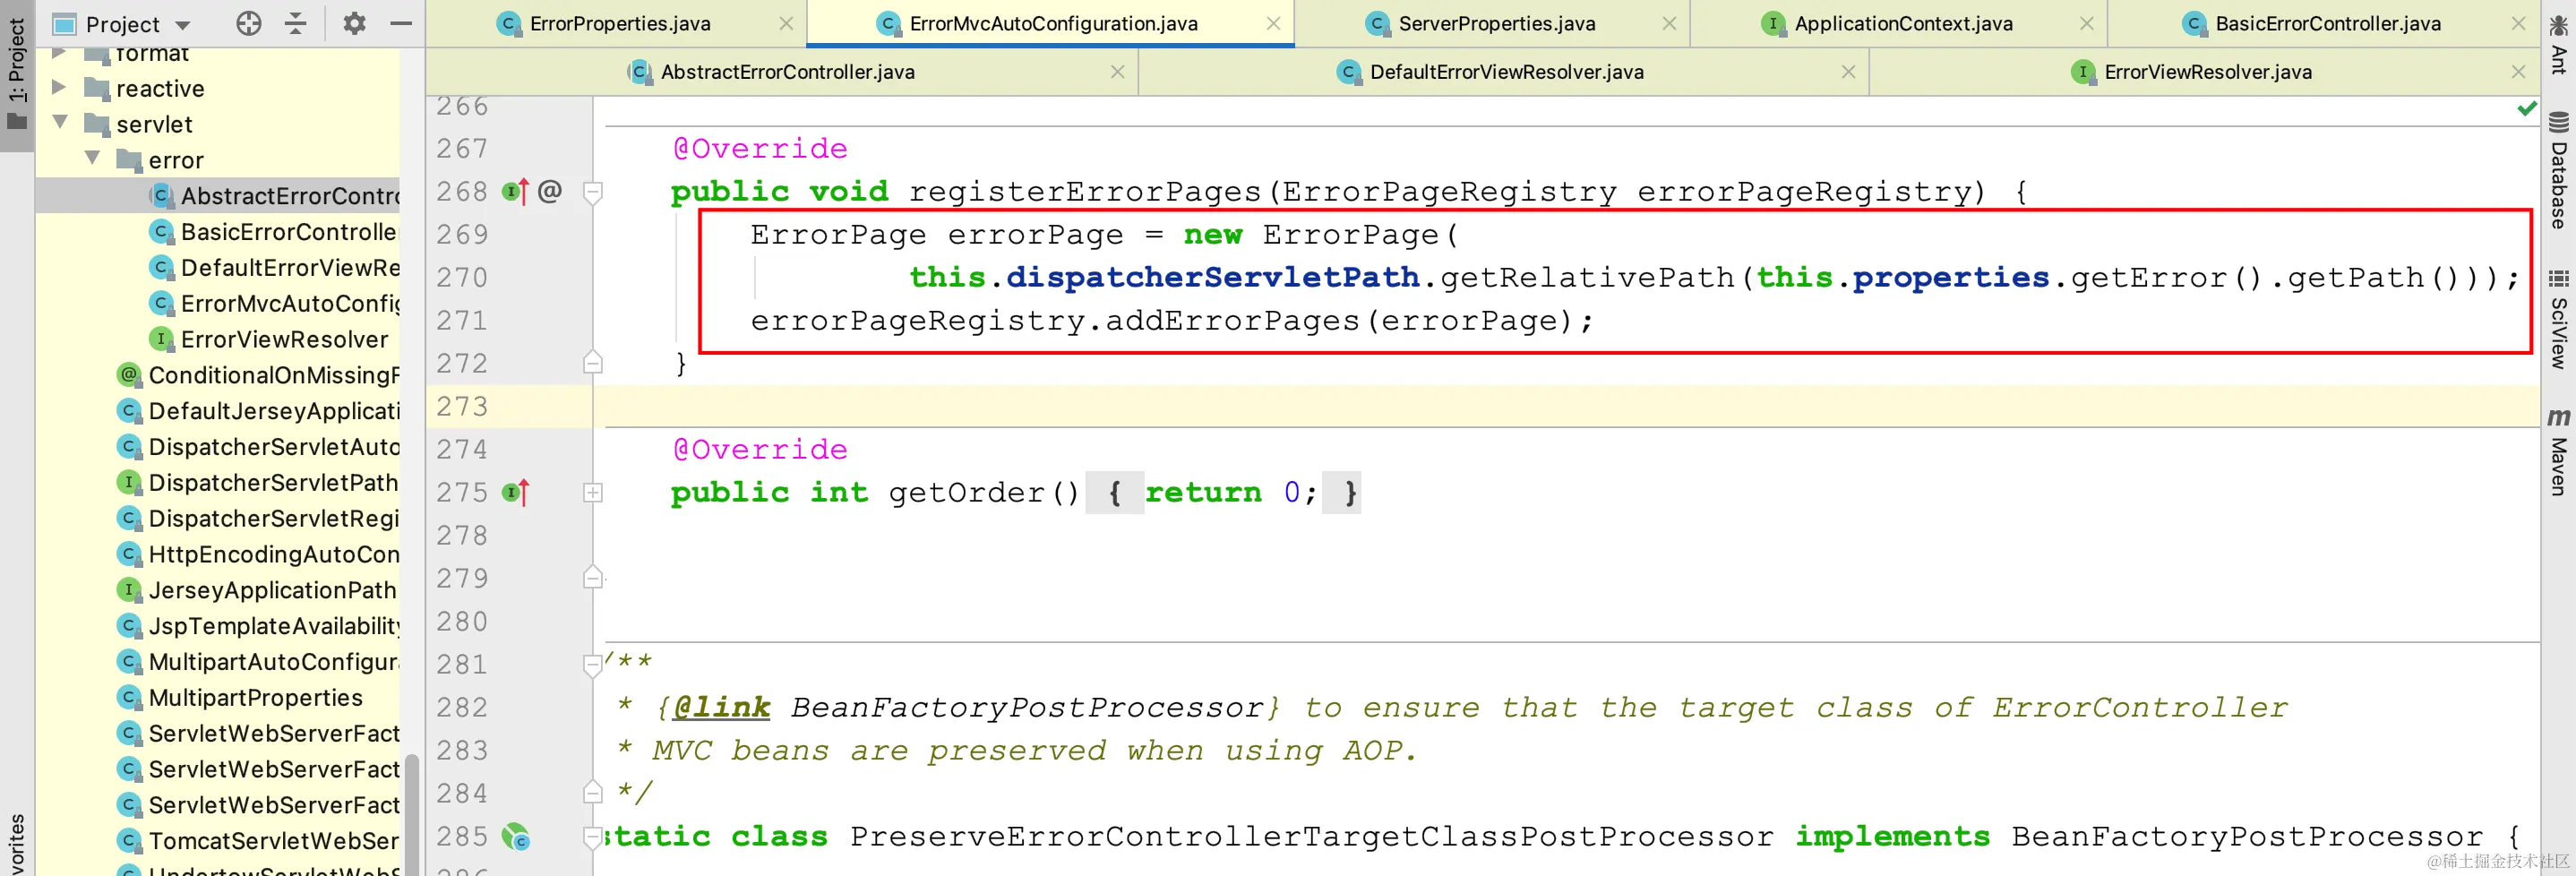Close the AbstractErrorController.java tab
The image size is (2576, 876).
click(x=1117, y=72)
